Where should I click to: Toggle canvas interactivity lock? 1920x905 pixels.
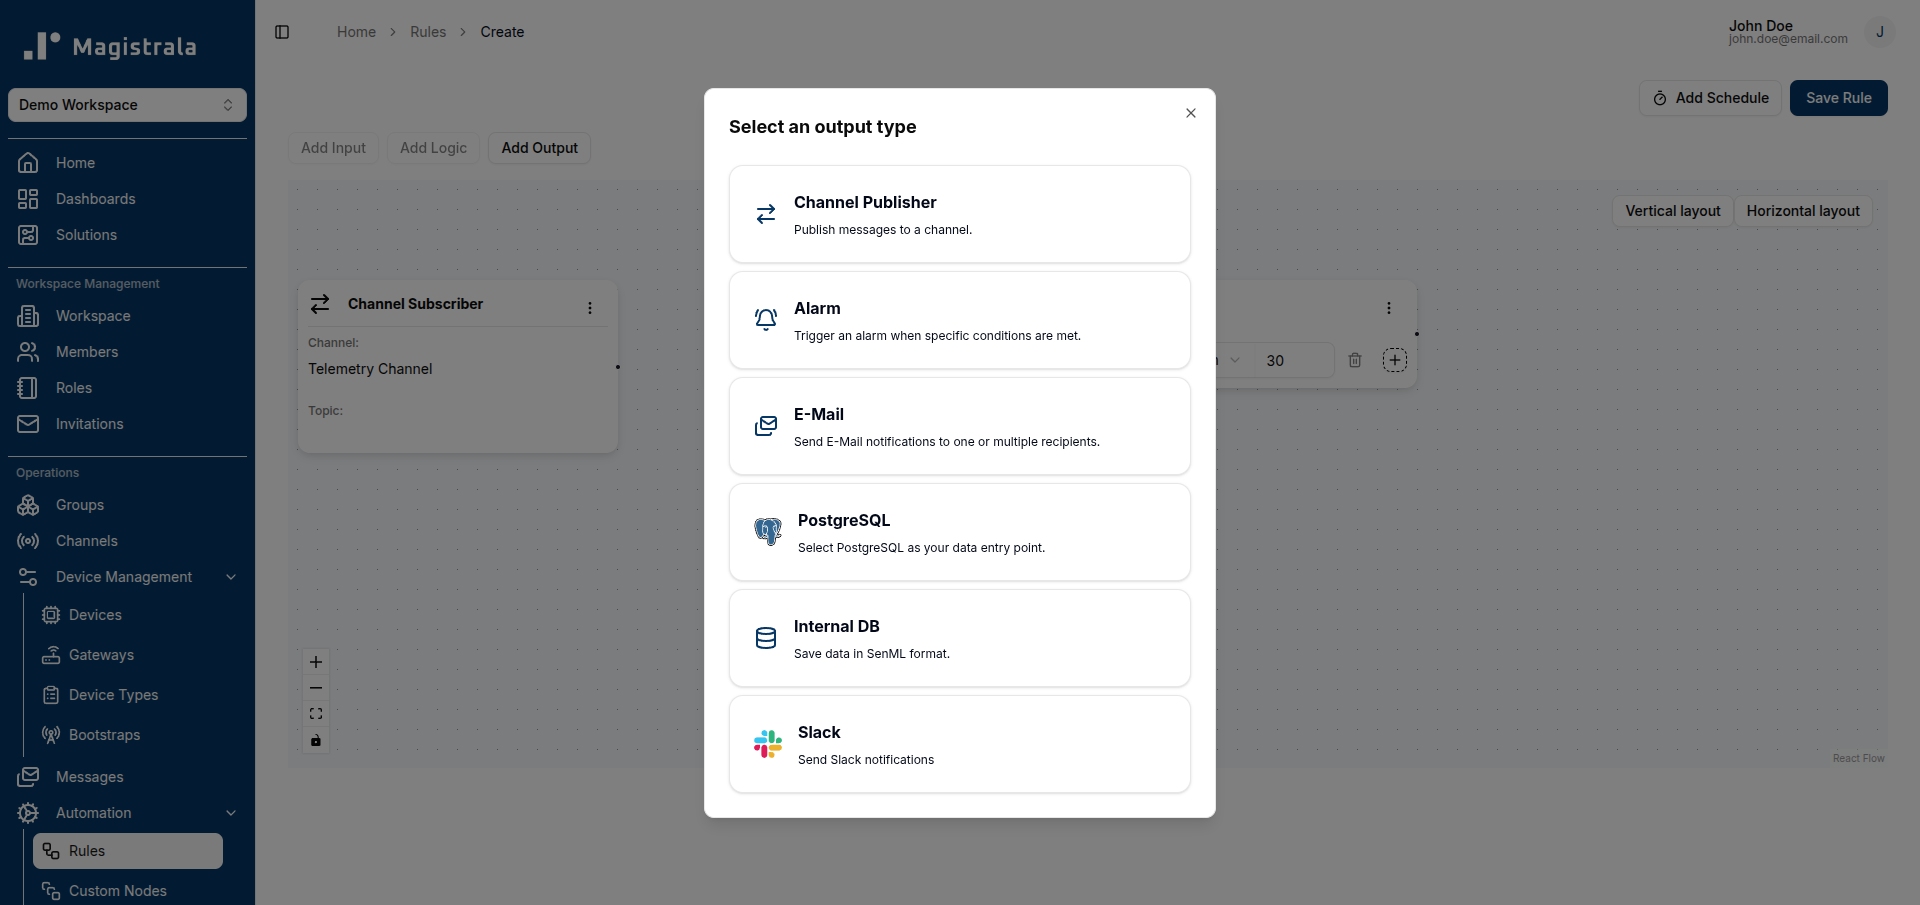[x=316, y=740]
